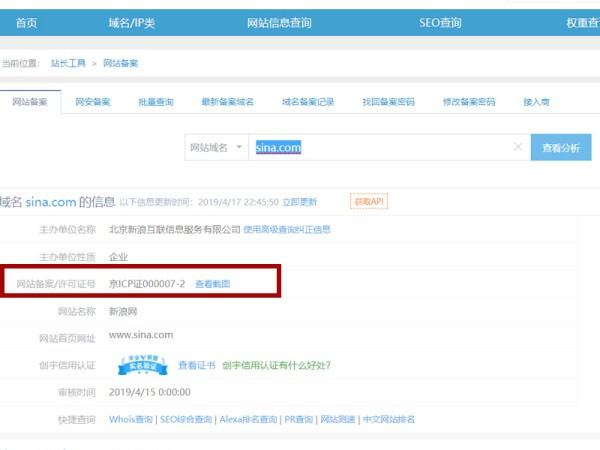Open the Whois查询 quick link
Viewport: 600px width, 450px height.
pos(131,419)
